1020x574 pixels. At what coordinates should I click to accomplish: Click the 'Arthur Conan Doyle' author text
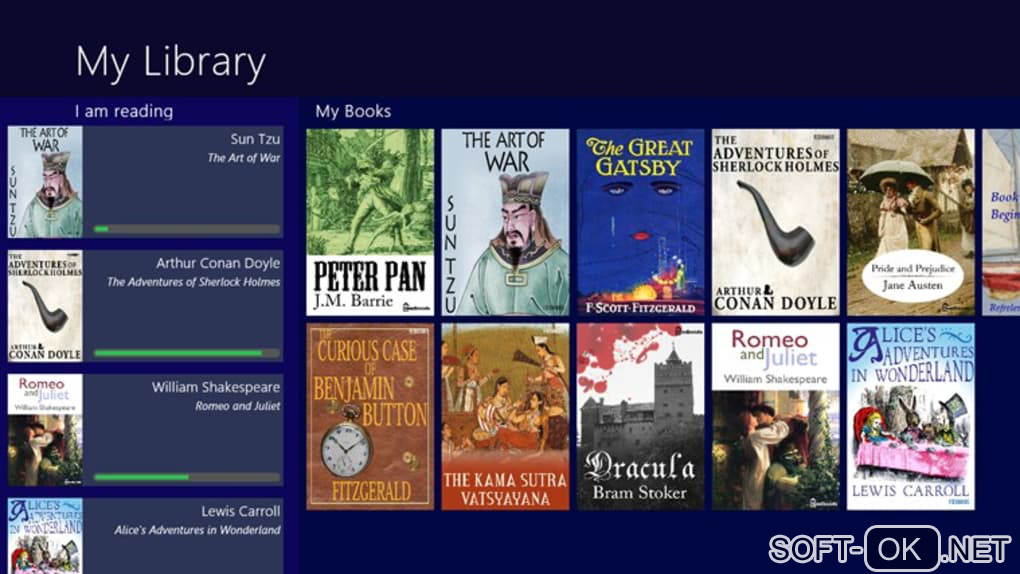[218, 263]
